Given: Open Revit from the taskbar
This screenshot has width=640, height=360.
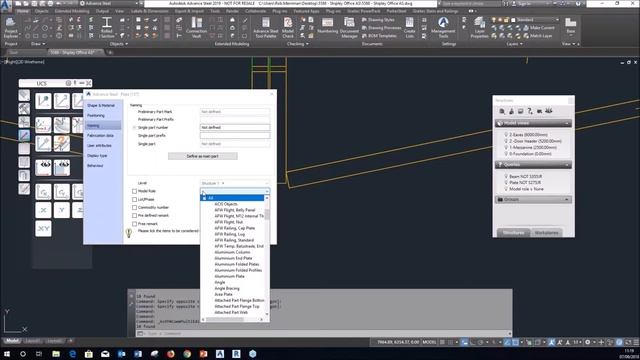Looking at the screenshot, I should click(236, 354).
